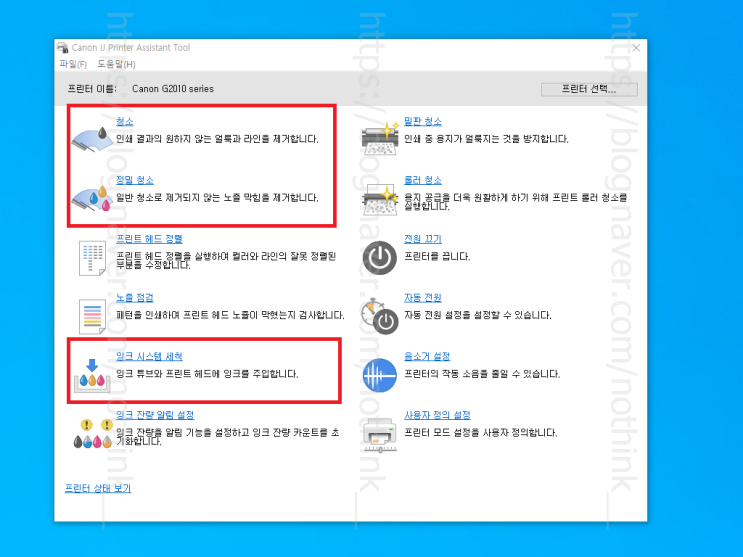Click the description text under 사용자 정의 설정
This screenshot has width=743, height=557.
coord(480,433)
